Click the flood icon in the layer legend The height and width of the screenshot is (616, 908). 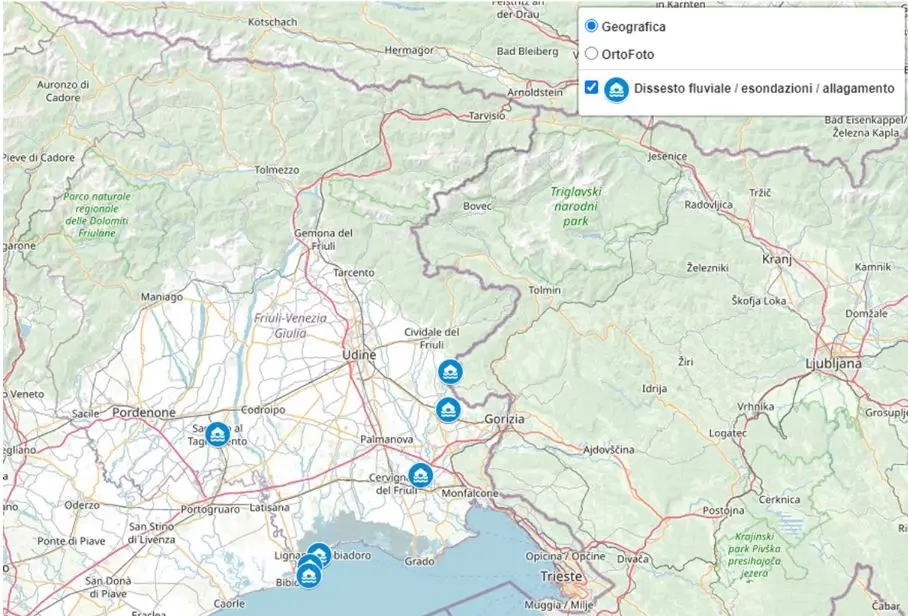616,89
